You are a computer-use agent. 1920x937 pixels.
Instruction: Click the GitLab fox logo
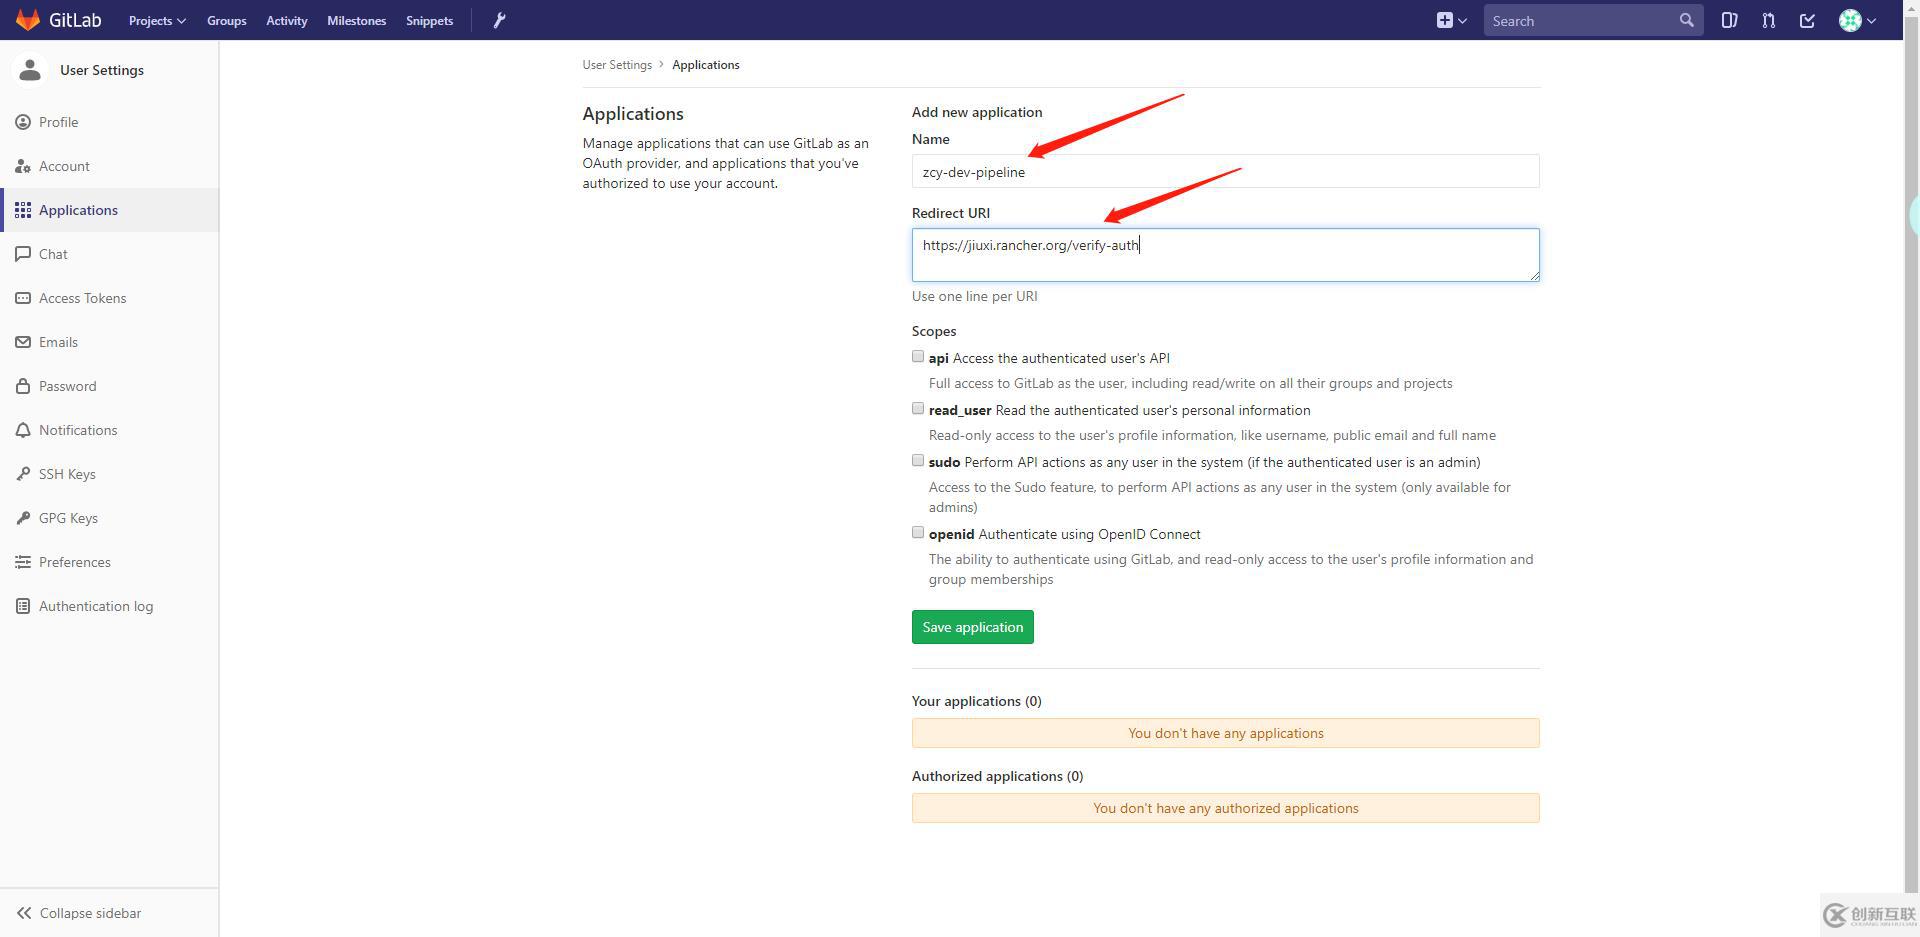pyautogui.click(x=28, y=20)
